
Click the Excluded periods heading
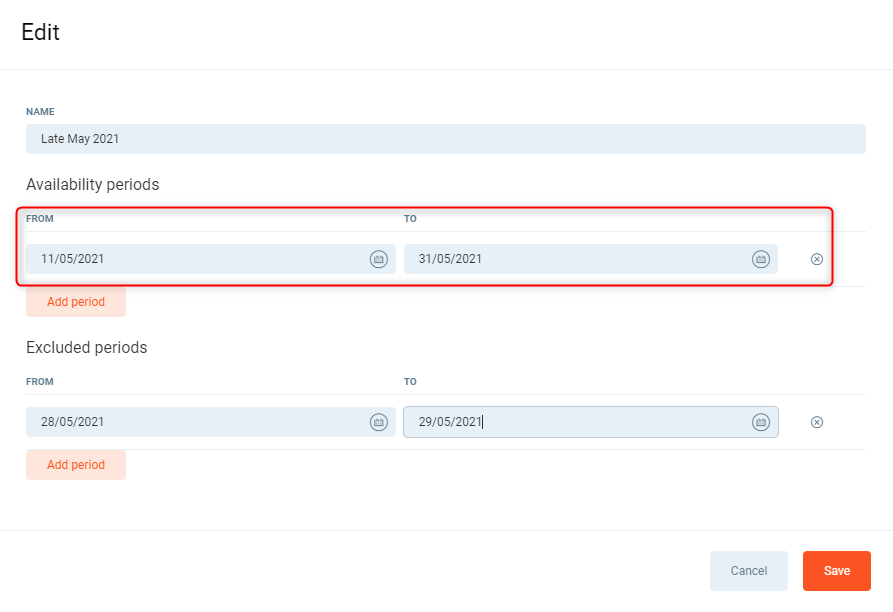86,348
